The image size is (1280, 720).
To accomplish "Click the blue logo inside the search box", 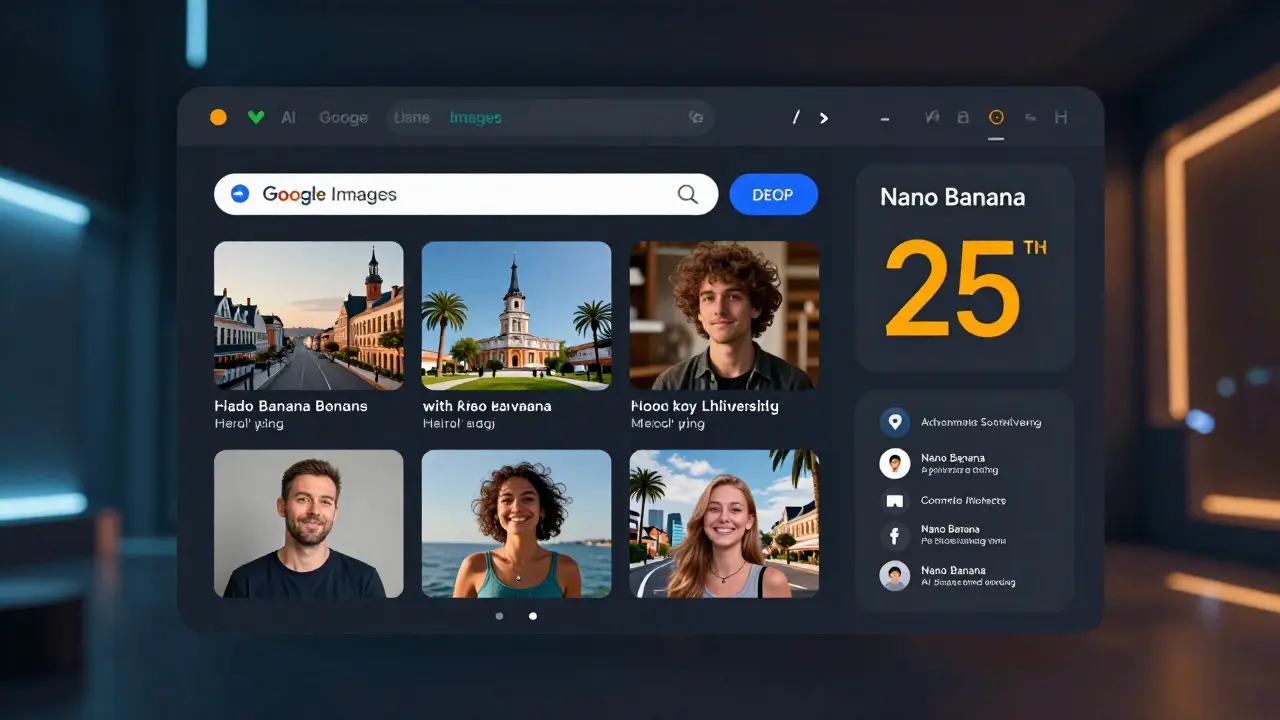I will click(x=240, y=194).
